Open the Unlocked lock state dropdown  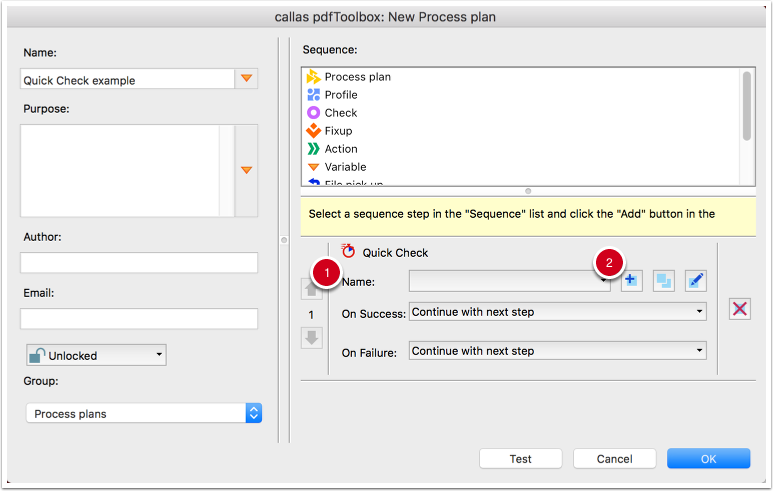tap(96, 355)
